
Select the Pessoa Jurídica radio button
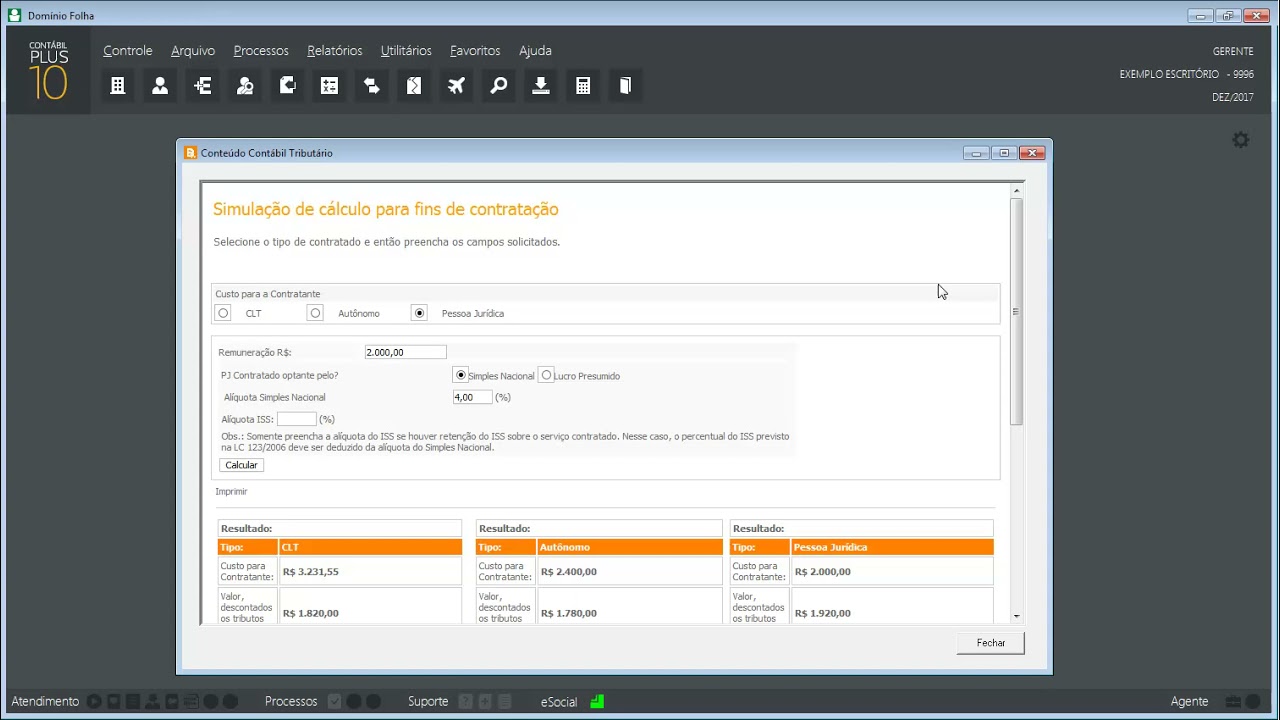coord(419,313)
